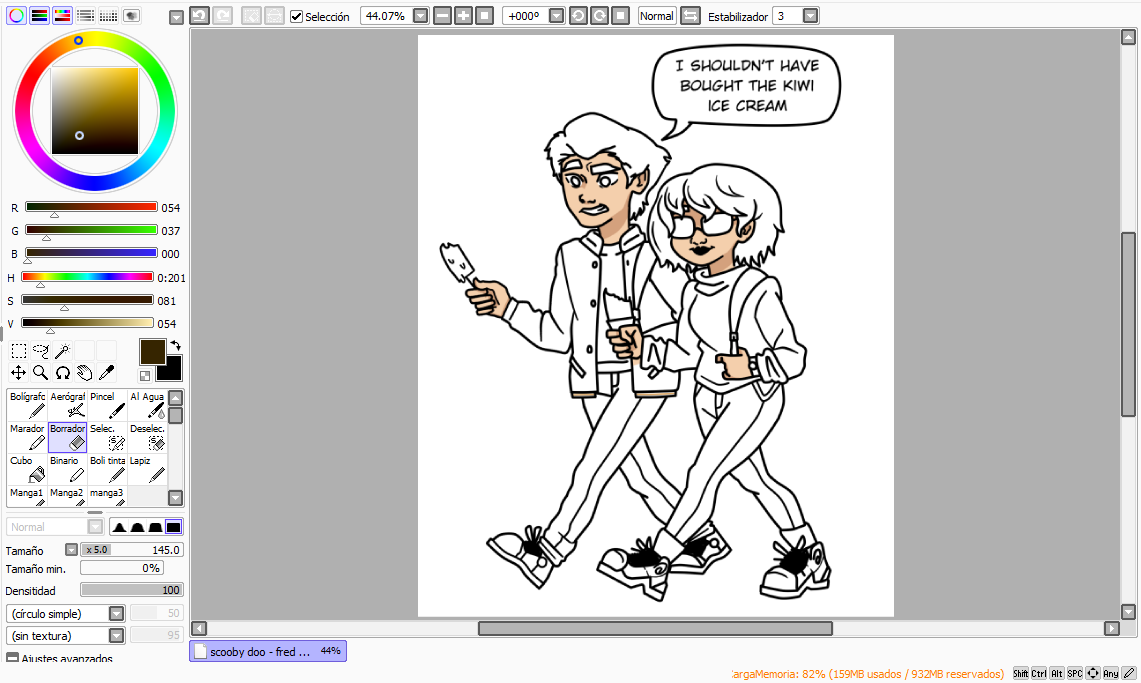Open the (círculo simple) brush shape dropdown
This screenshot has width=1141, height=683.
coord(116,613)
